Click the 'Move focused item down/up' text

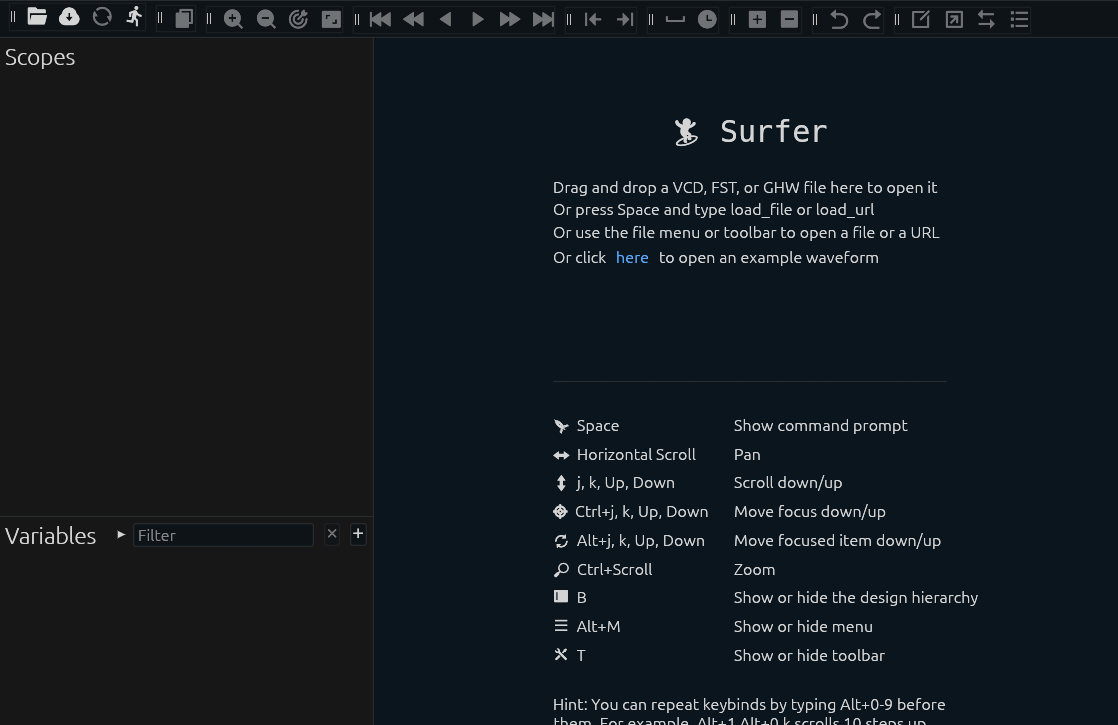pos(837,540)
